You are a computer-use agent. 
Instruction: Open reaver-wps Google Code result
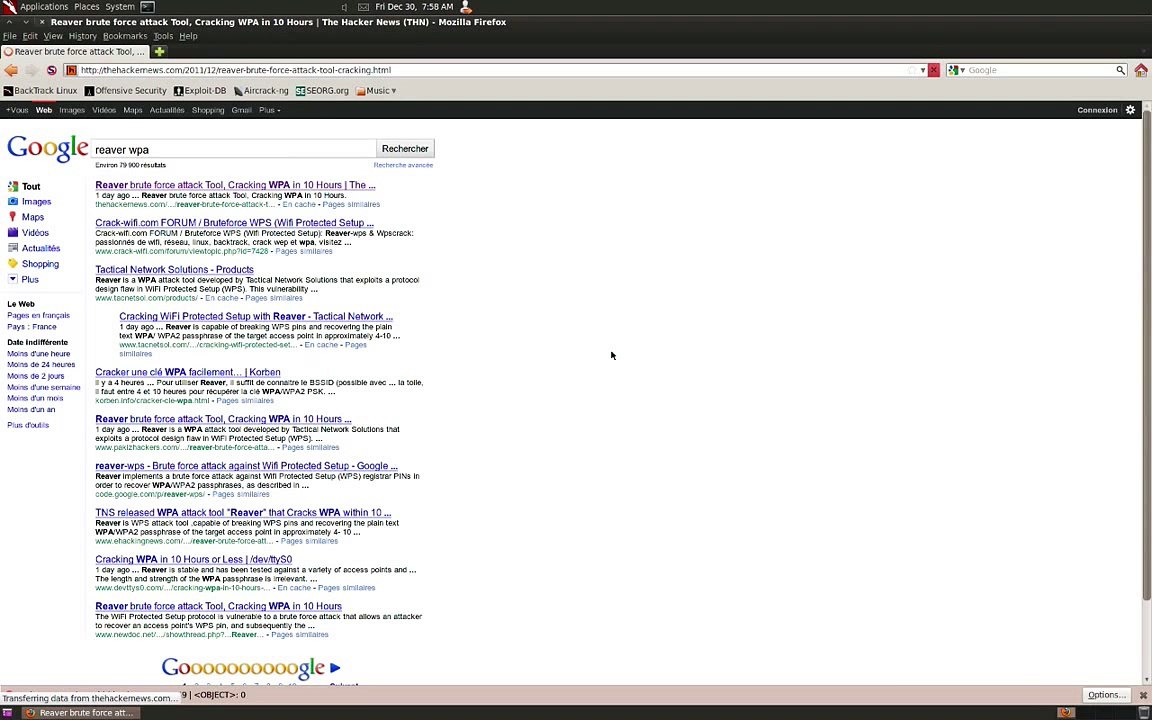coord(246,466)
